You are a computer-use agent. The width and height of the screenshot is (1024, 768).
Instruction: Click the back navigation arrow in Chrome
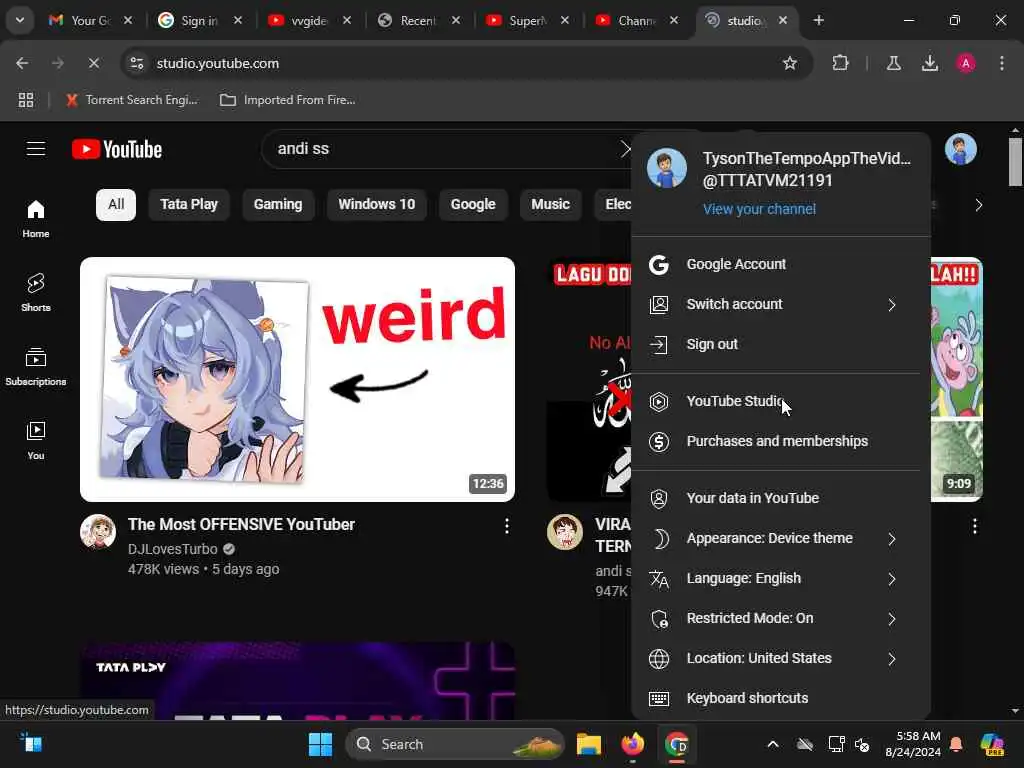tap(22, 63)
